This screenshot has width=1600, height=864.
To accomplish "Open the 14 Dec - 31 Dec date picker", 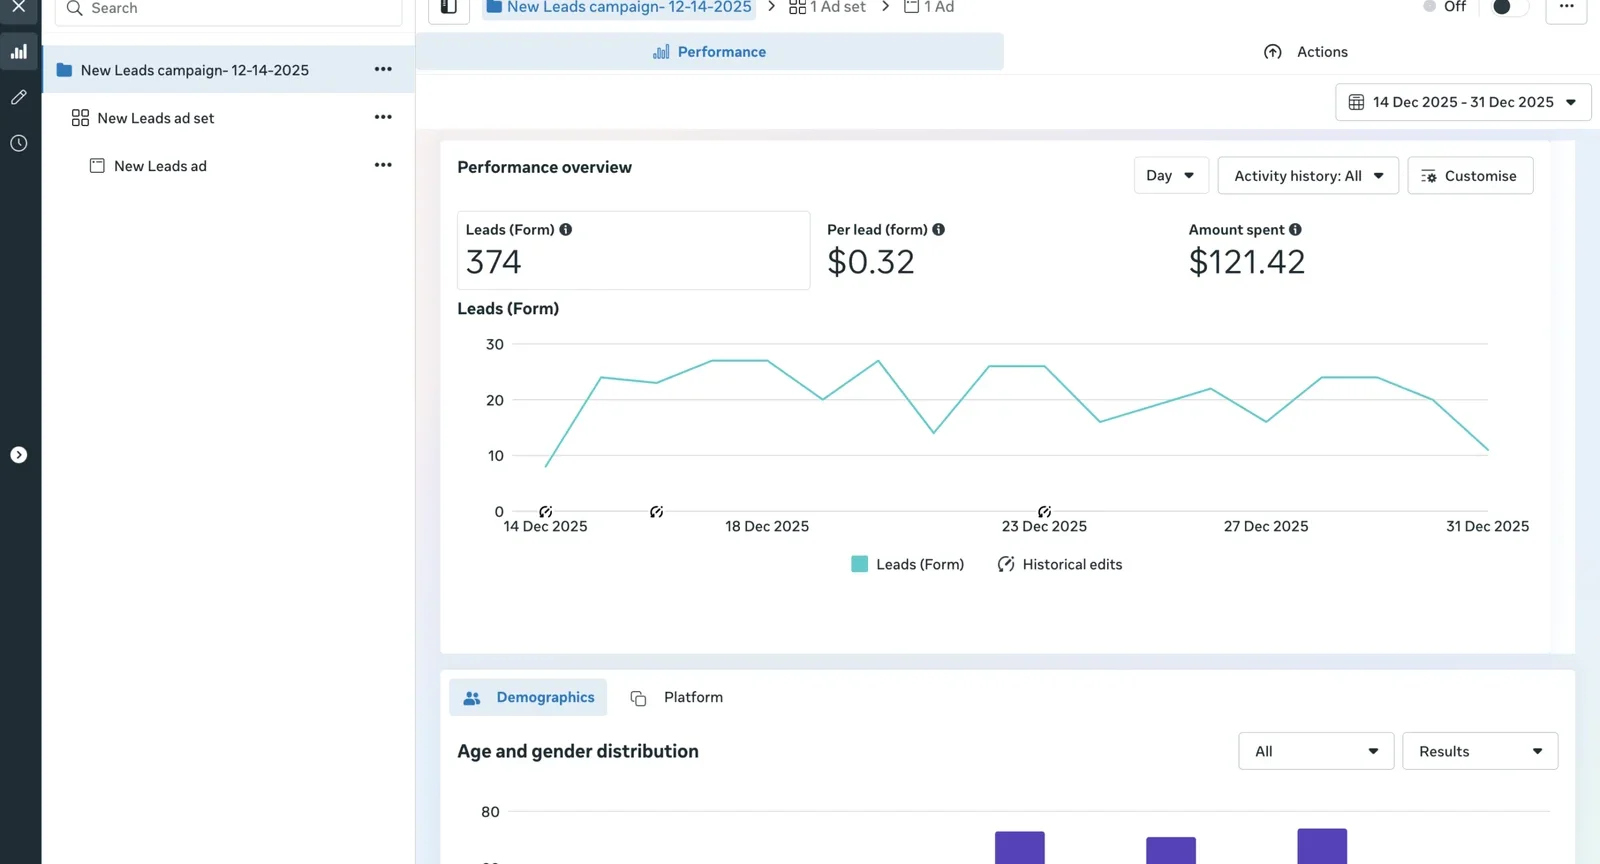I will tap(1462, 102).
